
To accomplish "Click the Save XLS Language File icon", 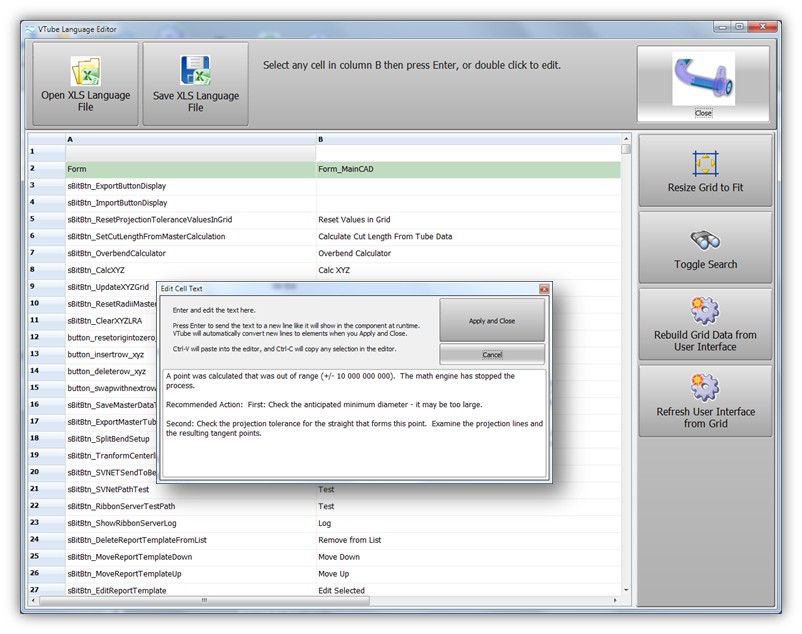I will (195, 71).
